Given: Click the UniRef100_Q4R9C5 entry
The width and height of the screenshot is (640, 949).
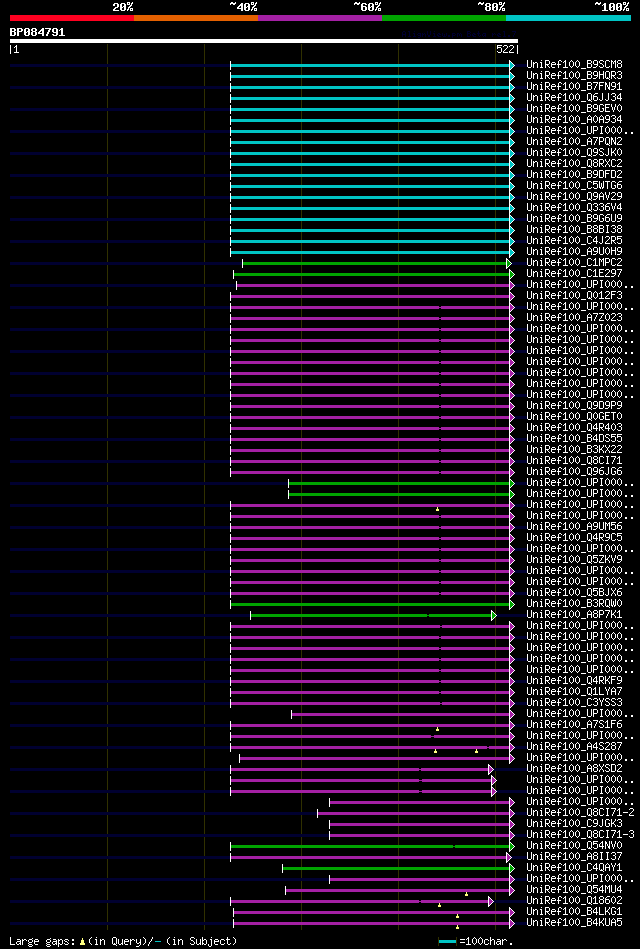Looking at the screenshot, I should [574, 538].
